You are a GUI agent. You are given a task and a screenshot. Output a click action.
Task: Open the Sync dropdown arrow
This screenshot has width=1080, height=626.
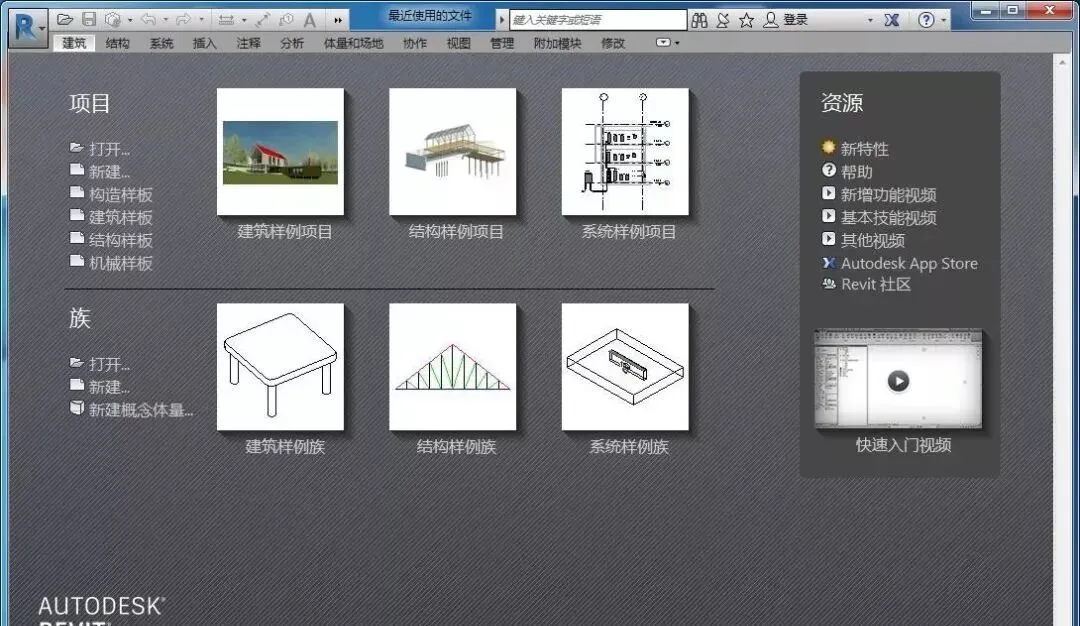[x=130, y=20]
